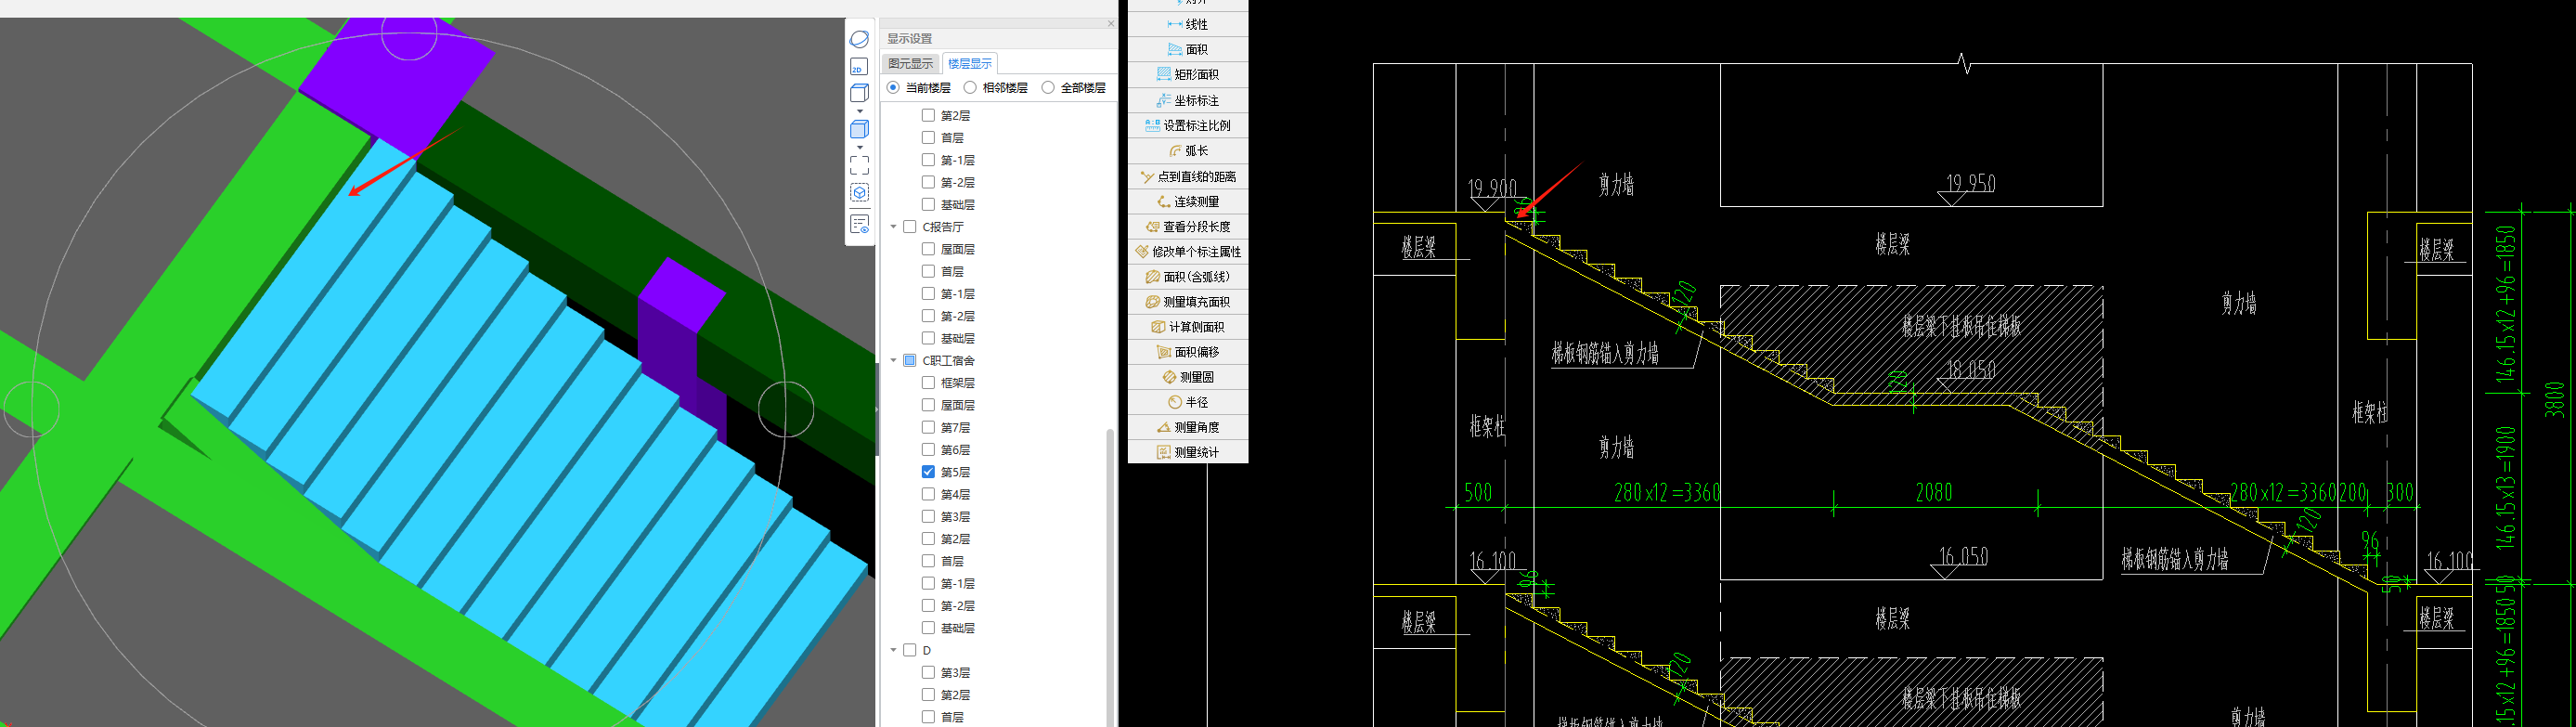Check the 第4层 checkbox
2576x727 pixels.
928,494
